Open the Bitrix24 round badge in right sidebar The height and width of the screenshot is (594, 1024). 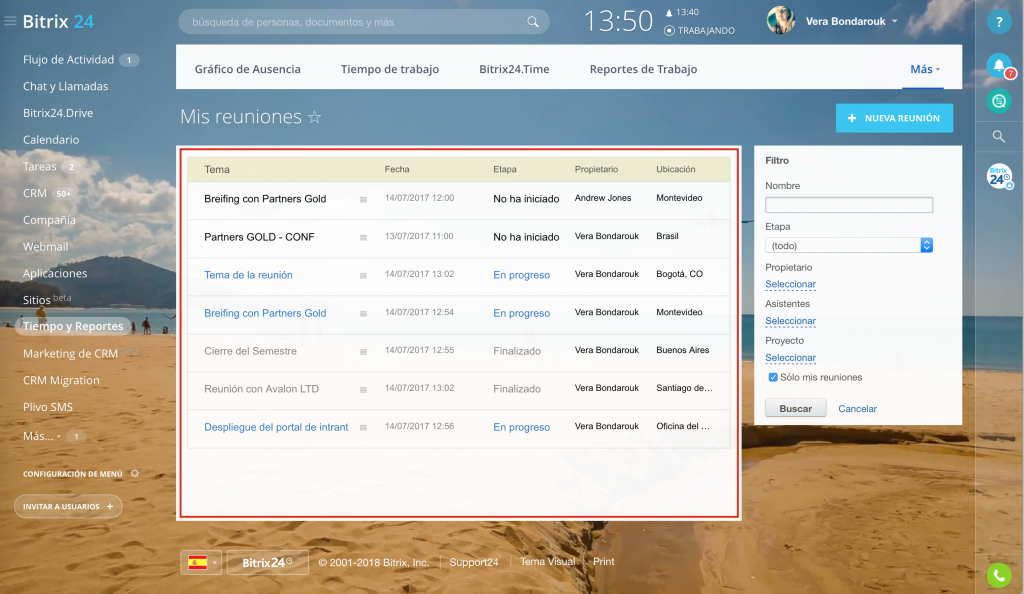(x=999, y=176)
